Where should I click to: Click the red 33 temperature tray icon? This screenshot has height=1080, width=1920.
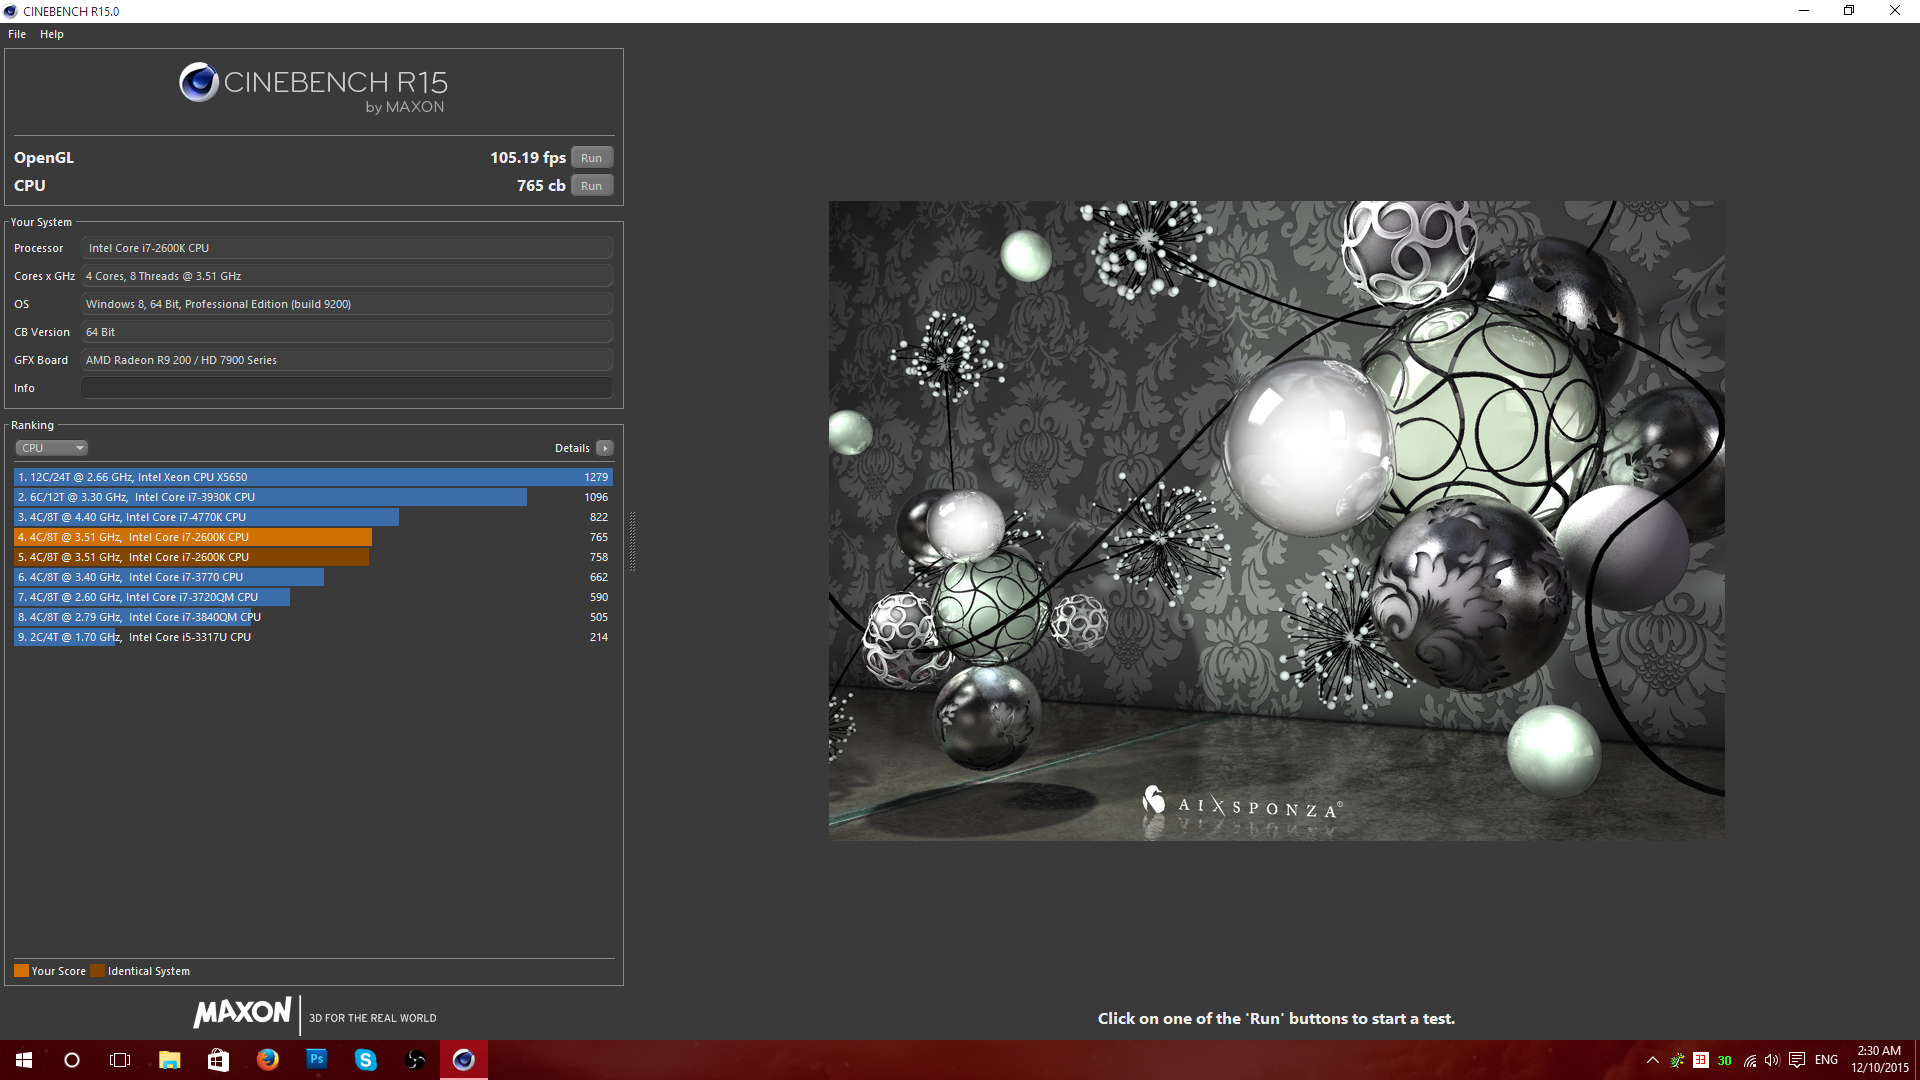coord(1700,1060)
